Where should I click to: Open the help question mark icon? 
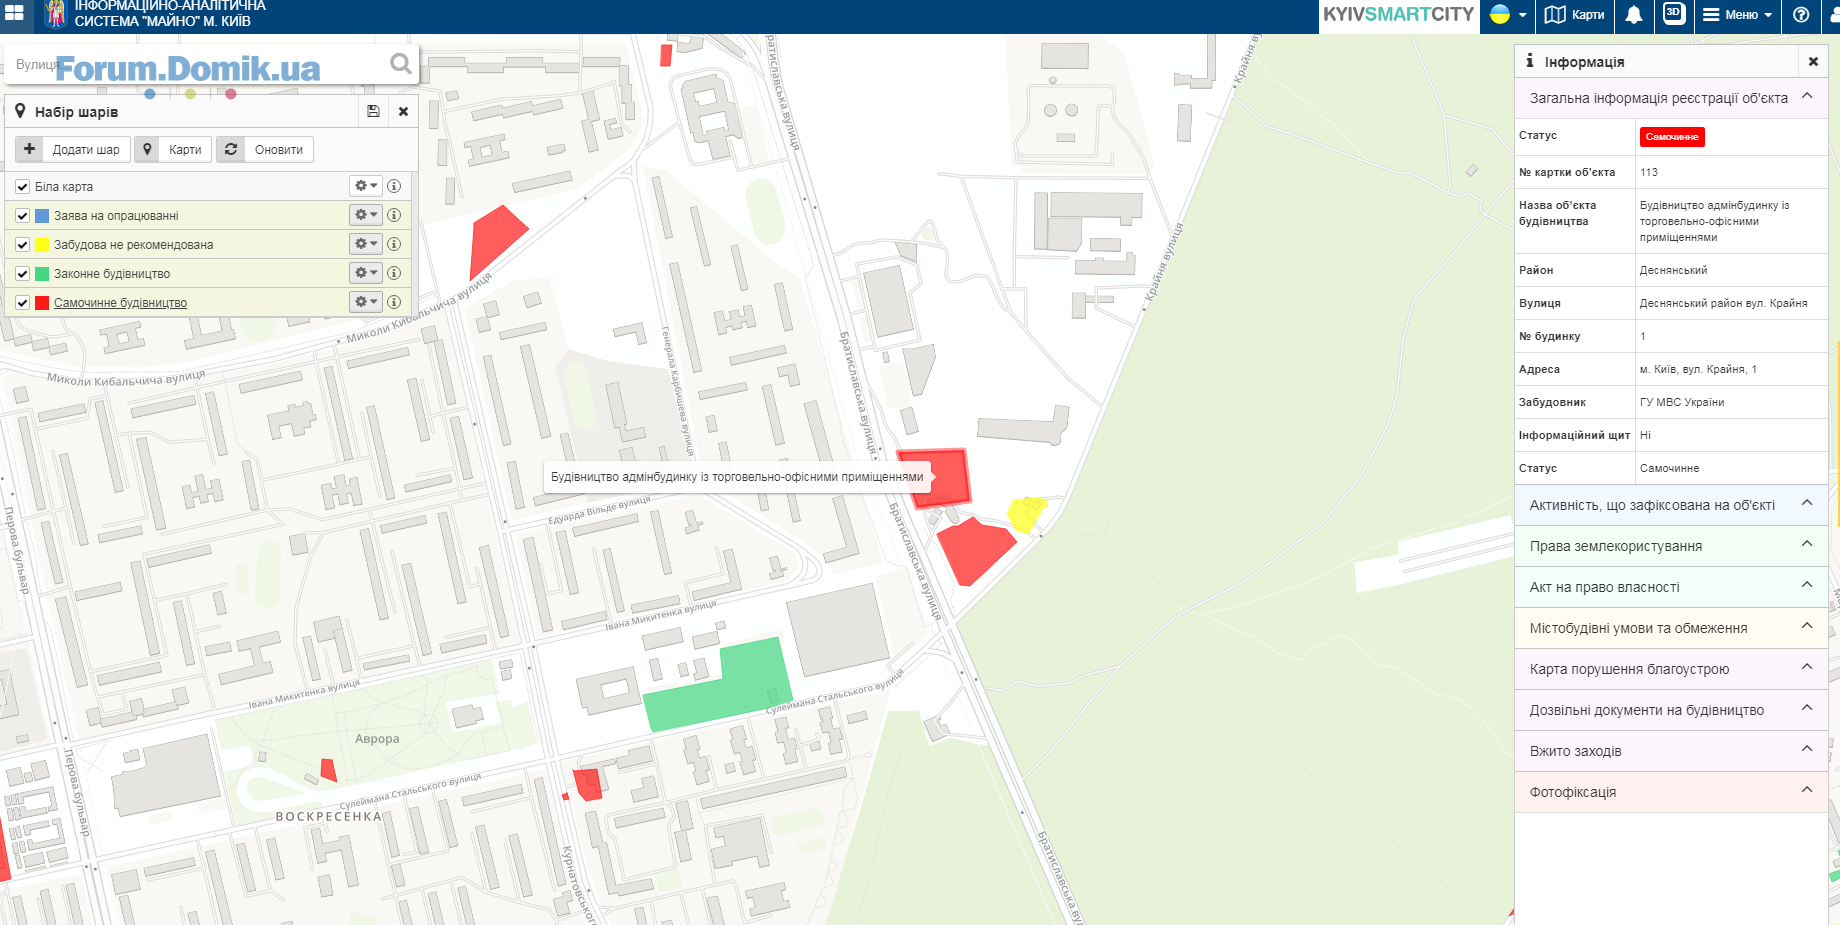1801,15
